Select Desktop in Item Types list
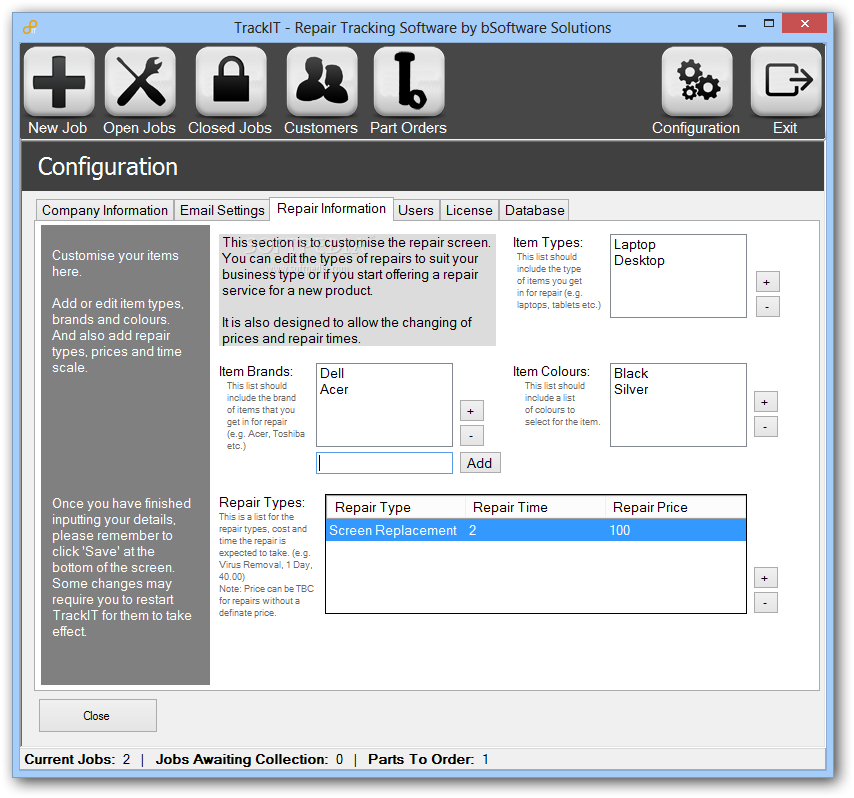 coord(639,260)
